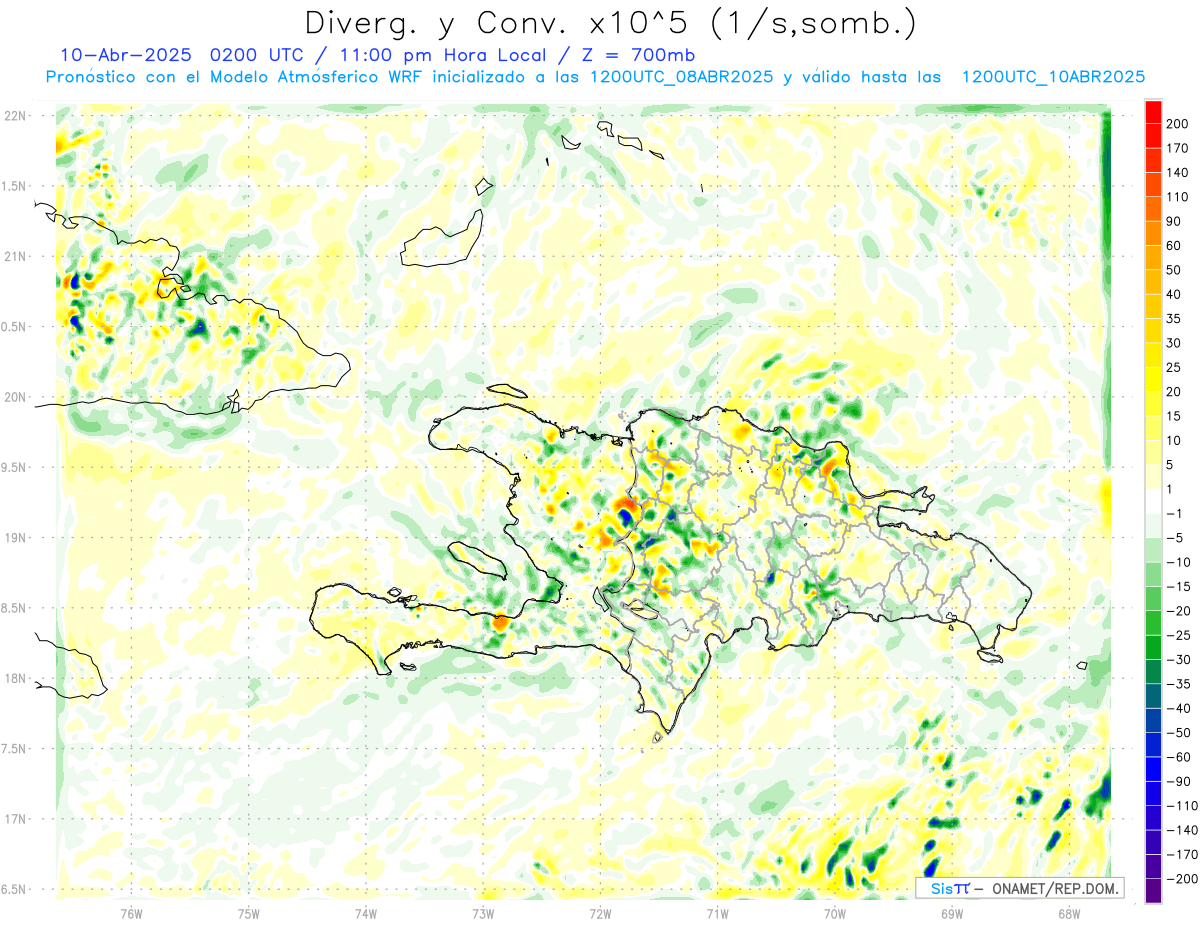Click the '76W' longitude label
Image resolution: width=1200 pixels, height=927 pixels.
pos(131,913)
